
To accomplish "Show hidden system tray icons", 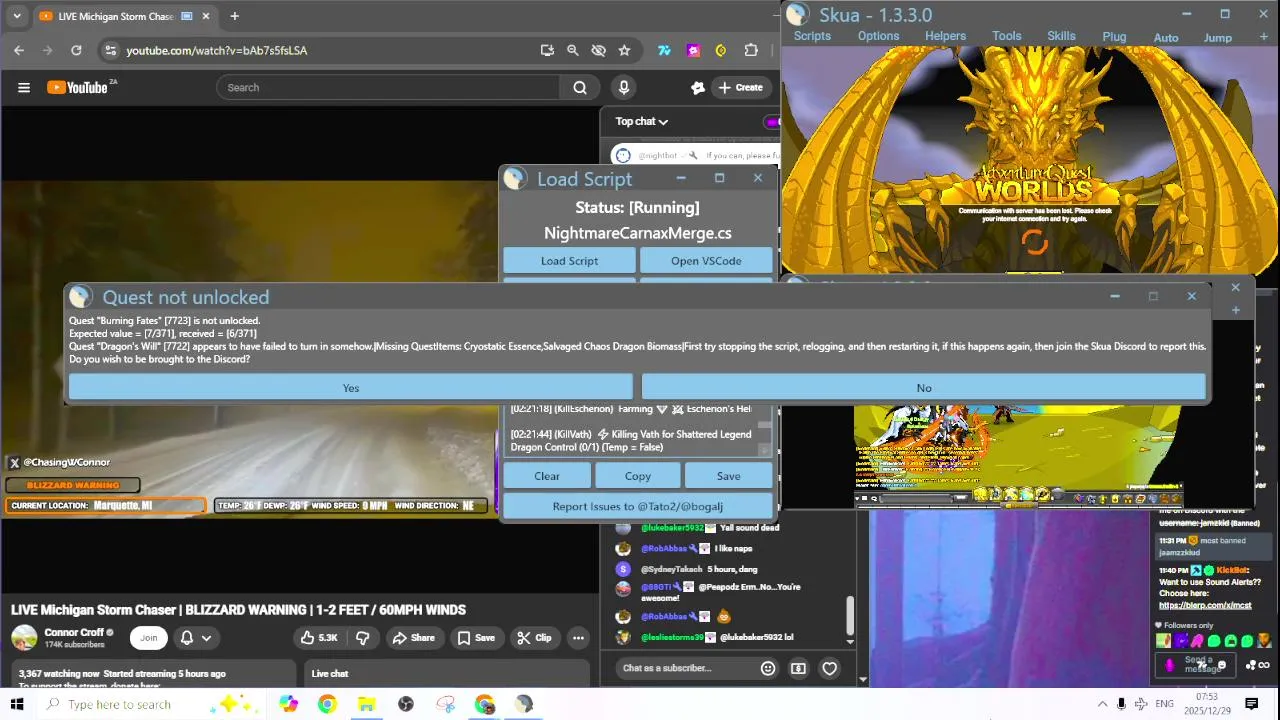I will (1102, 704).
